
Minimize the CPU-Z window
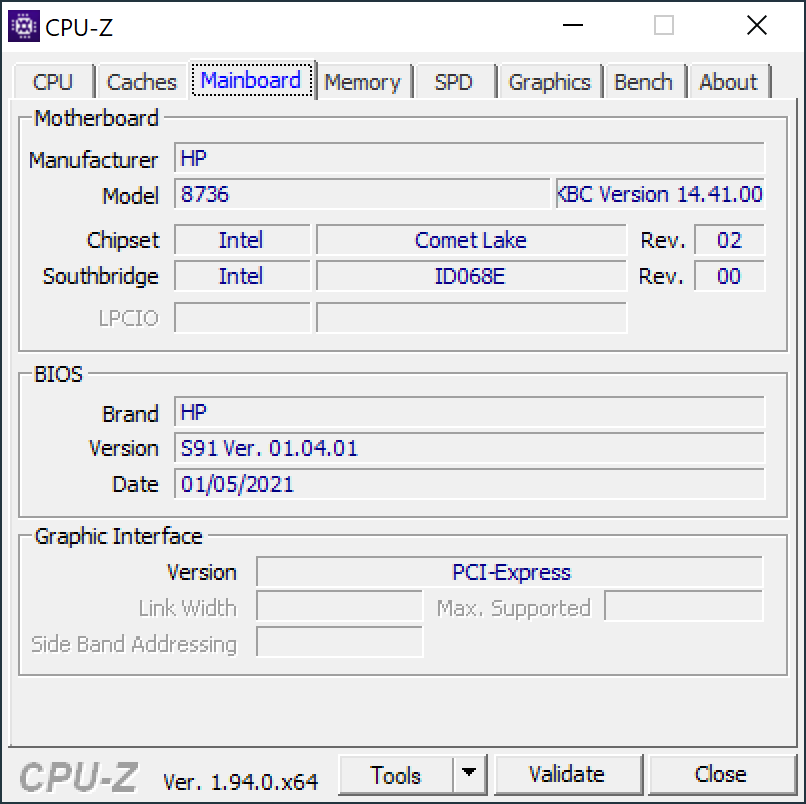572,26
